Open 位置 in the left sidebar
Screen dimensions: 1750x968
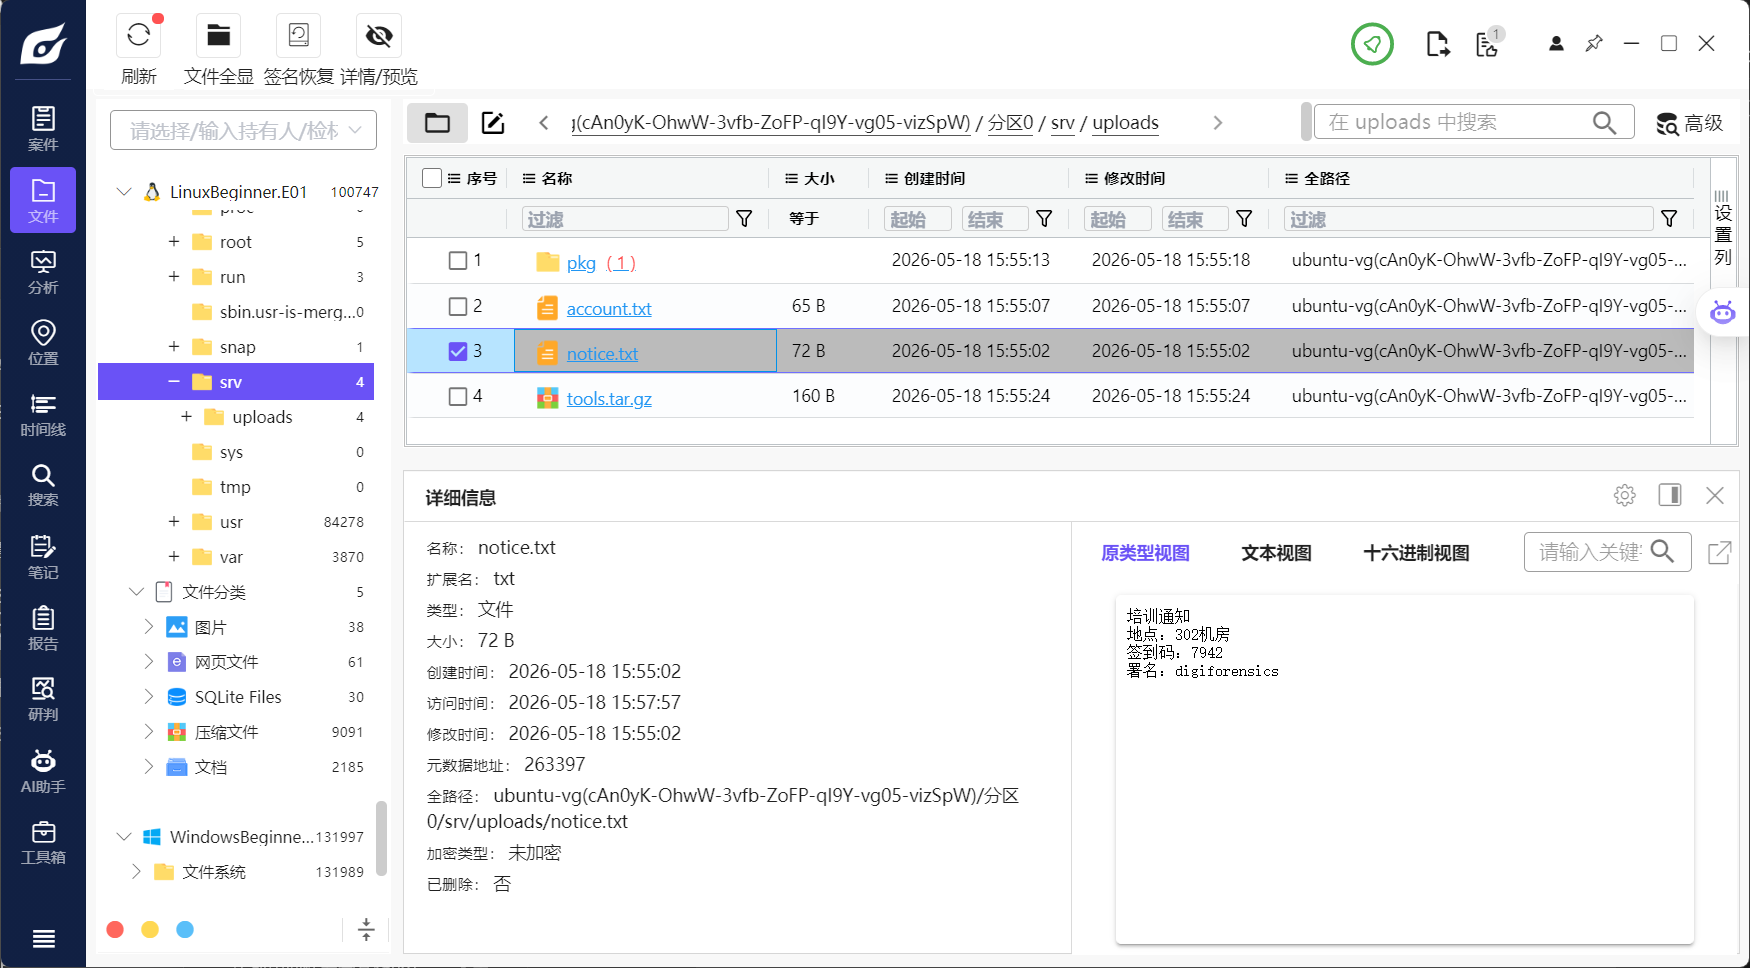coord(43,343)
